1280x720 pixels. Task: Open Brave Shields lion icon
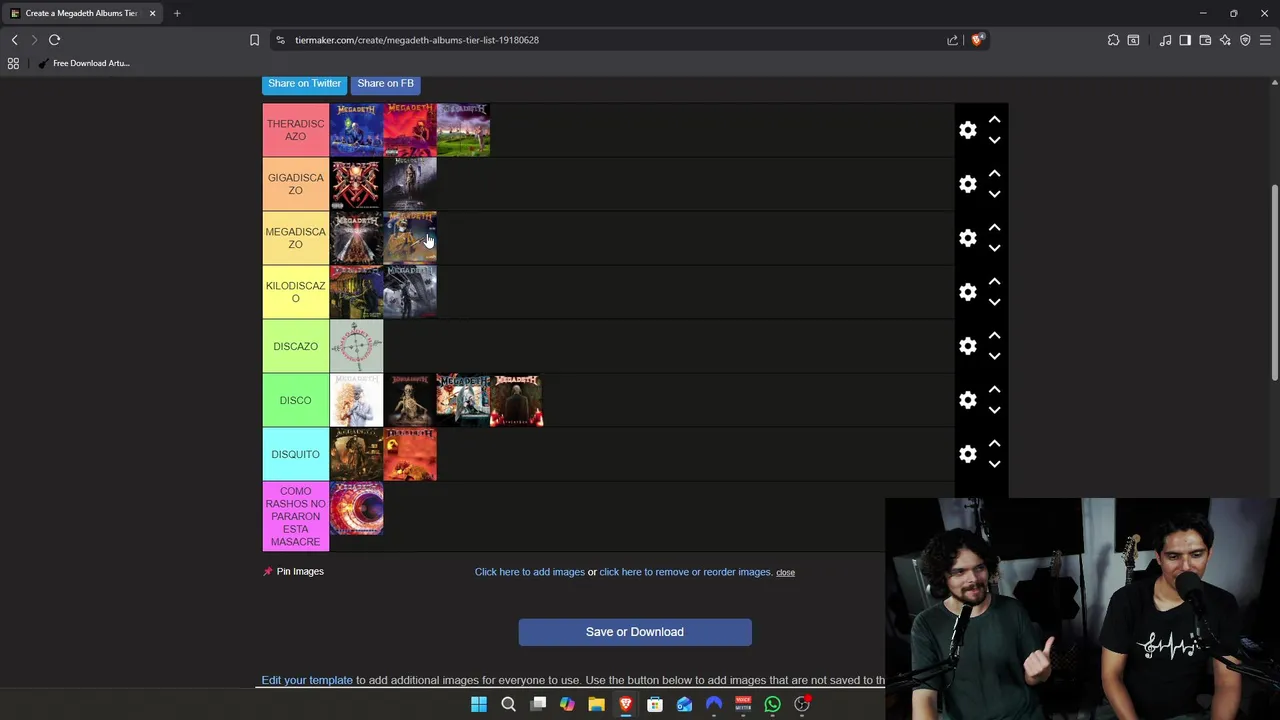(x=977, y=40)
